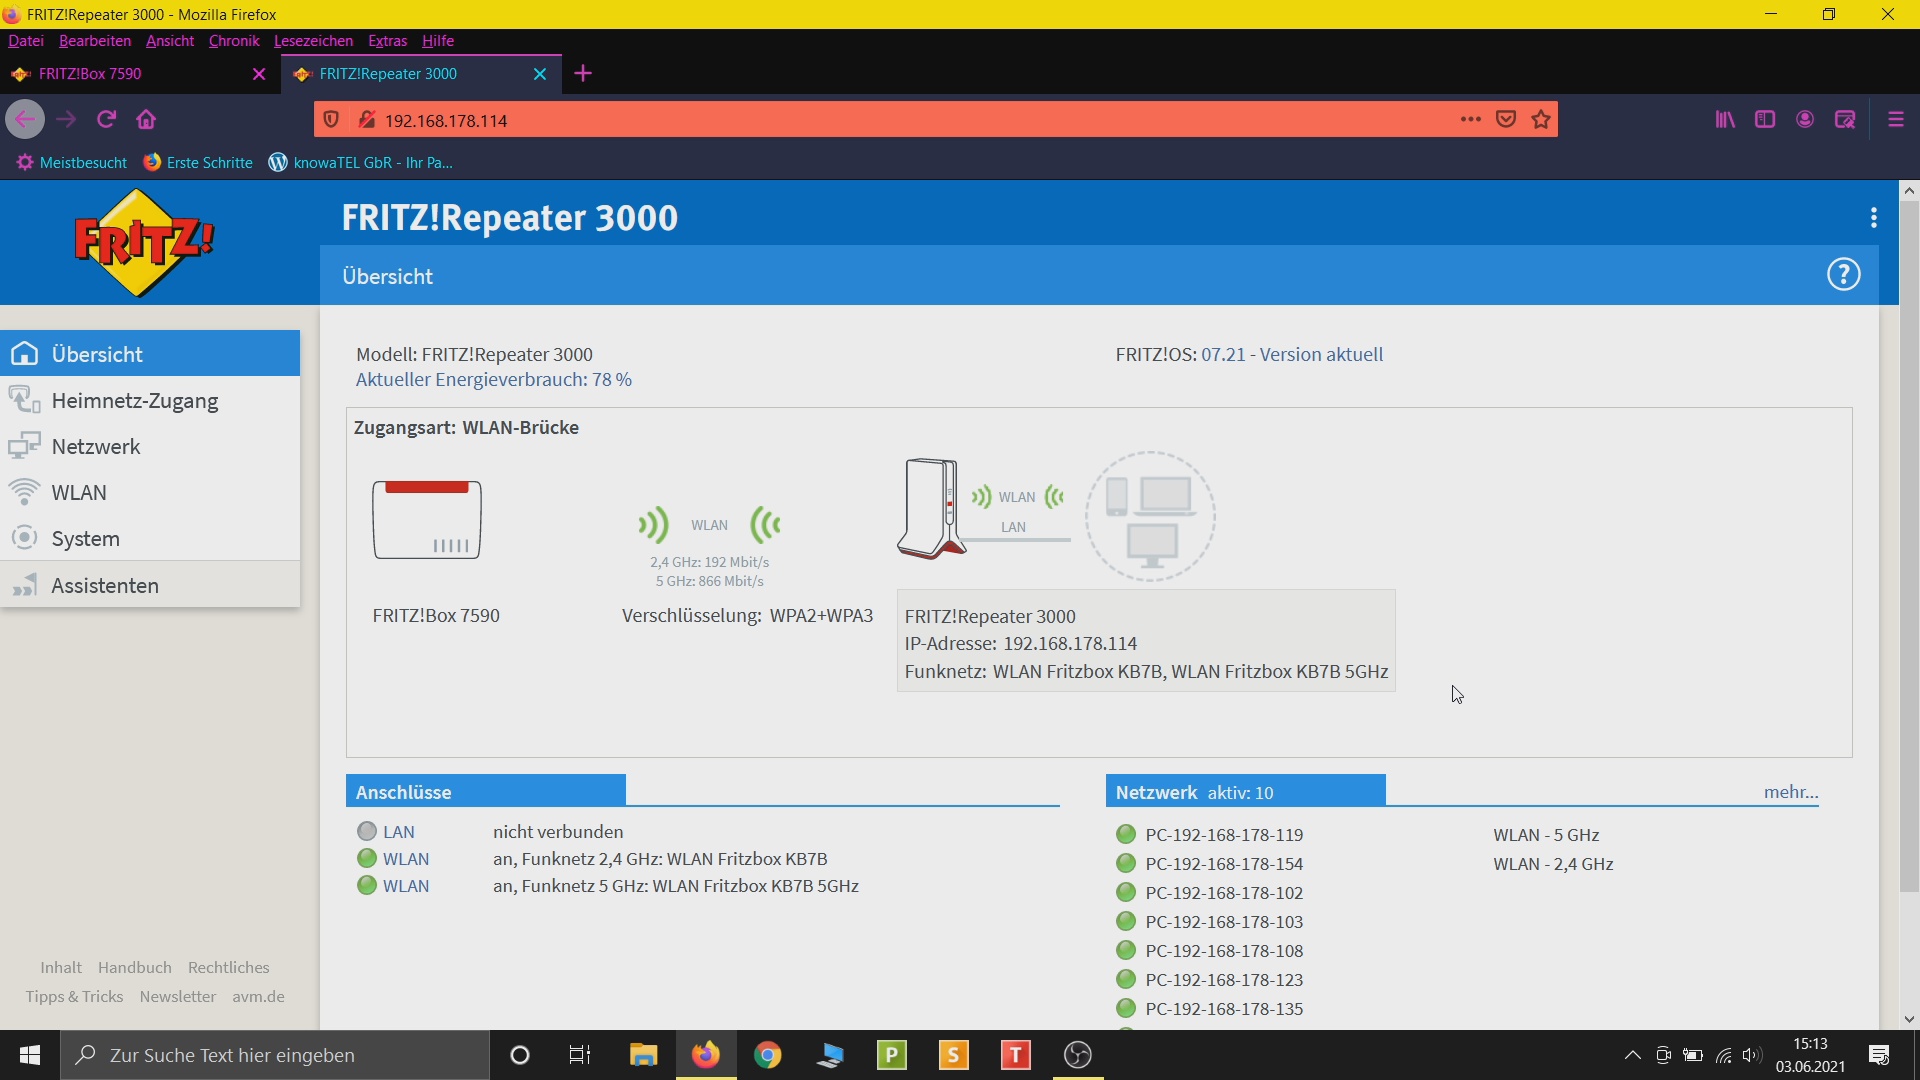The height and width of the screenshot is (1080, 1920).
Task: Open the WLAN link for 2,4 GHz Funknetz
Action: pos(406,859)
